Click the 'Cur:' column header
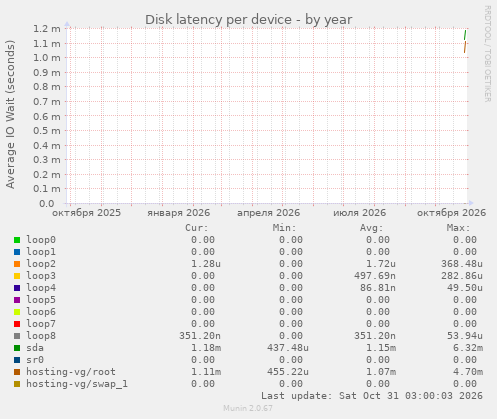Screen dimensions: 497x419 [x=197, y=228]
